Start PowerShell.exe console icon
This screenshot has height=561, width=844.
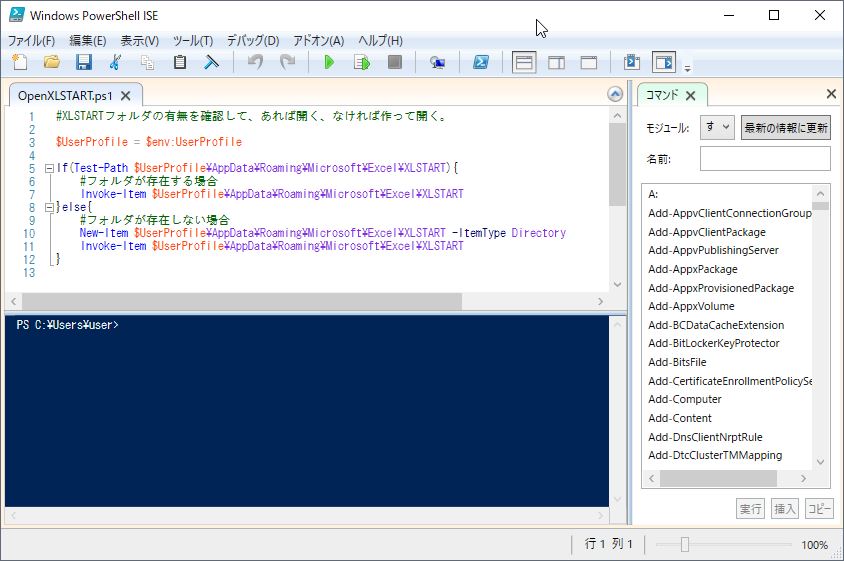click(x=481, y=62)
